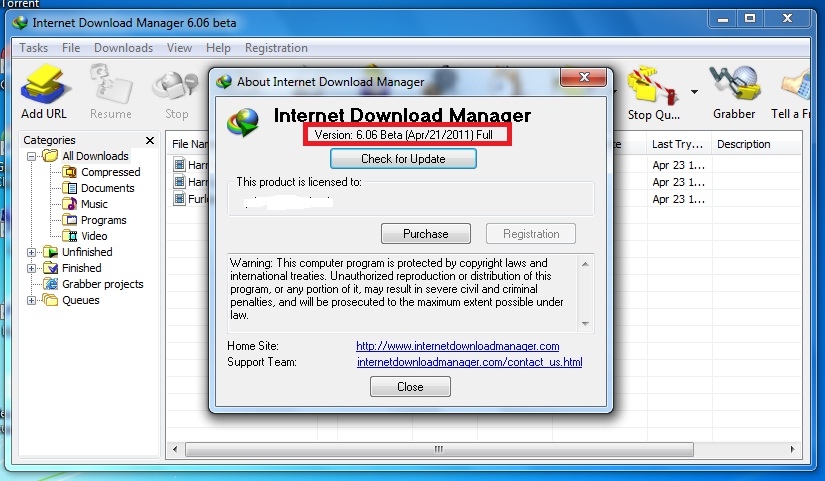Close the About dialog with X button
Screen dimensions: 825x481
coord(583,77)
